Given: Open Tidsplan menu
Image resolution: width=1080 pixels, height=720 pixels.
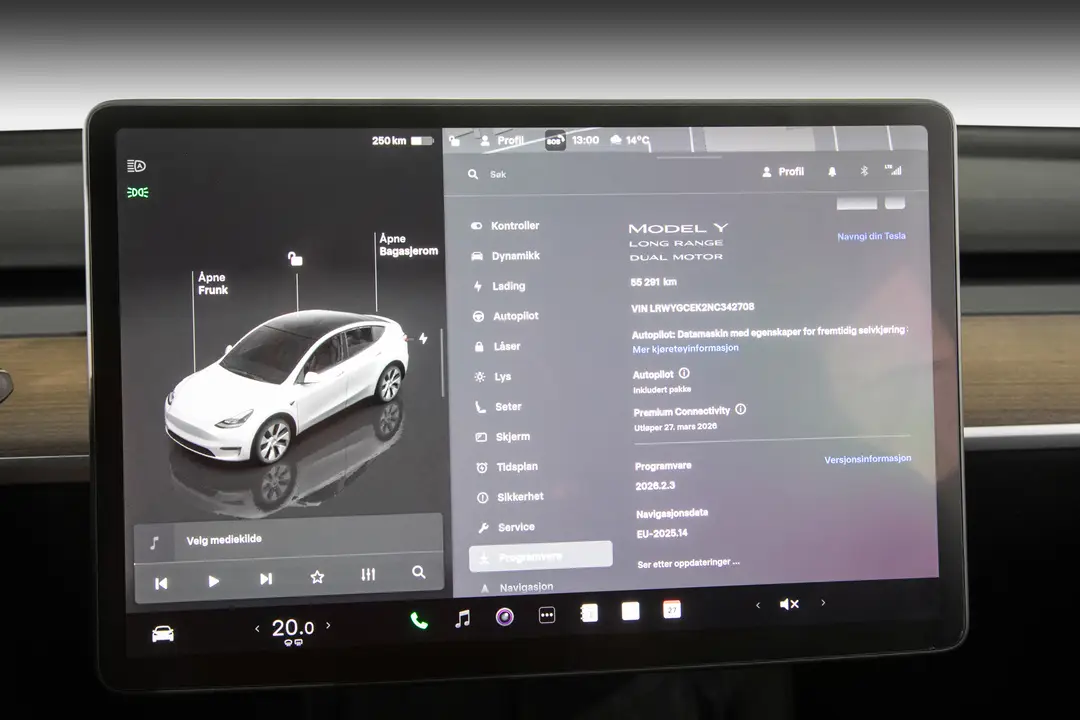Looking at the screenshot, I should coord(508,467).
